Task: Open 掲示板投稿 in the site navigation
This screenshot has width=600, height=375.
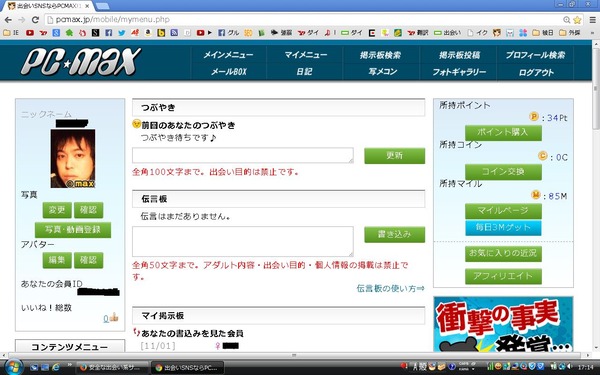Action: pos(459,55)
